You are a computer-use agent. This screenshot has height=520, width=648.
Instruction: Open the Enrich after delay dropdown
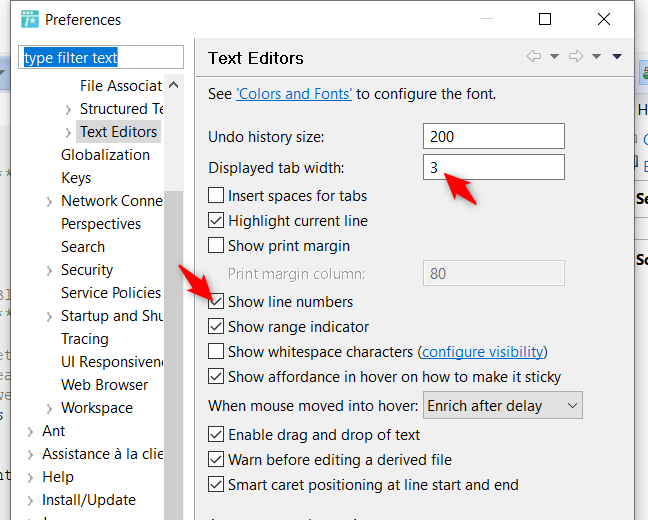pos(503,406)
